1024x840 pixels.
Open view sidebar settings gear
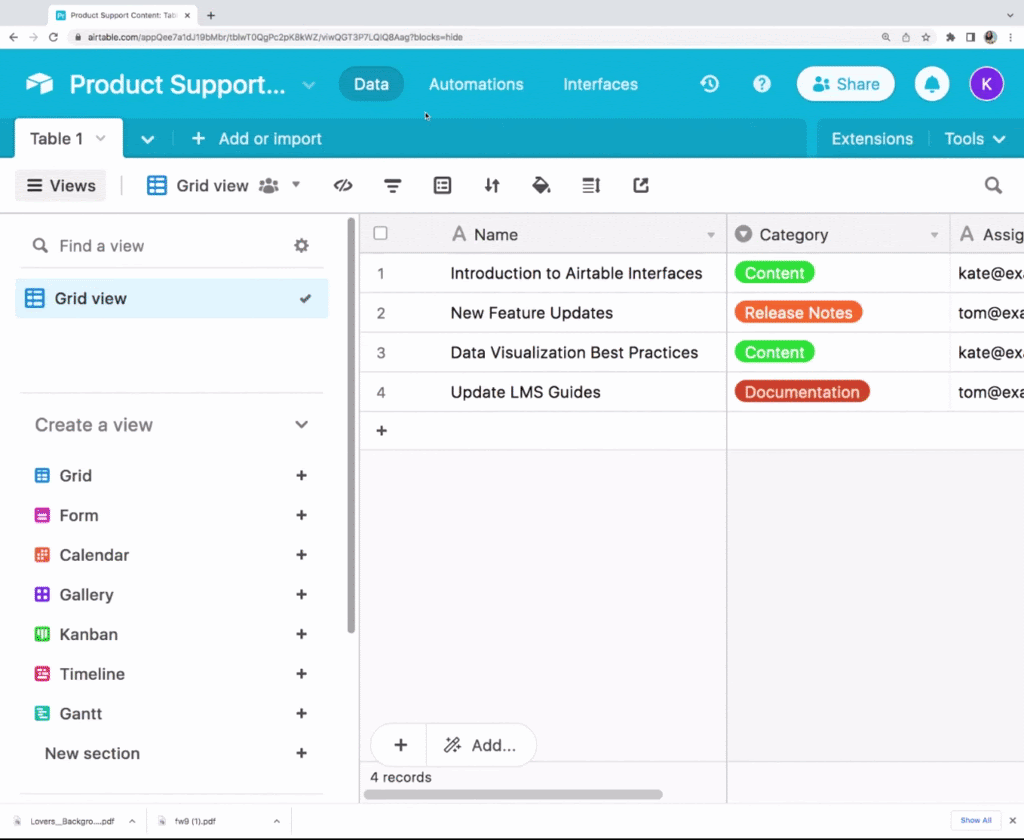point(301,246)
